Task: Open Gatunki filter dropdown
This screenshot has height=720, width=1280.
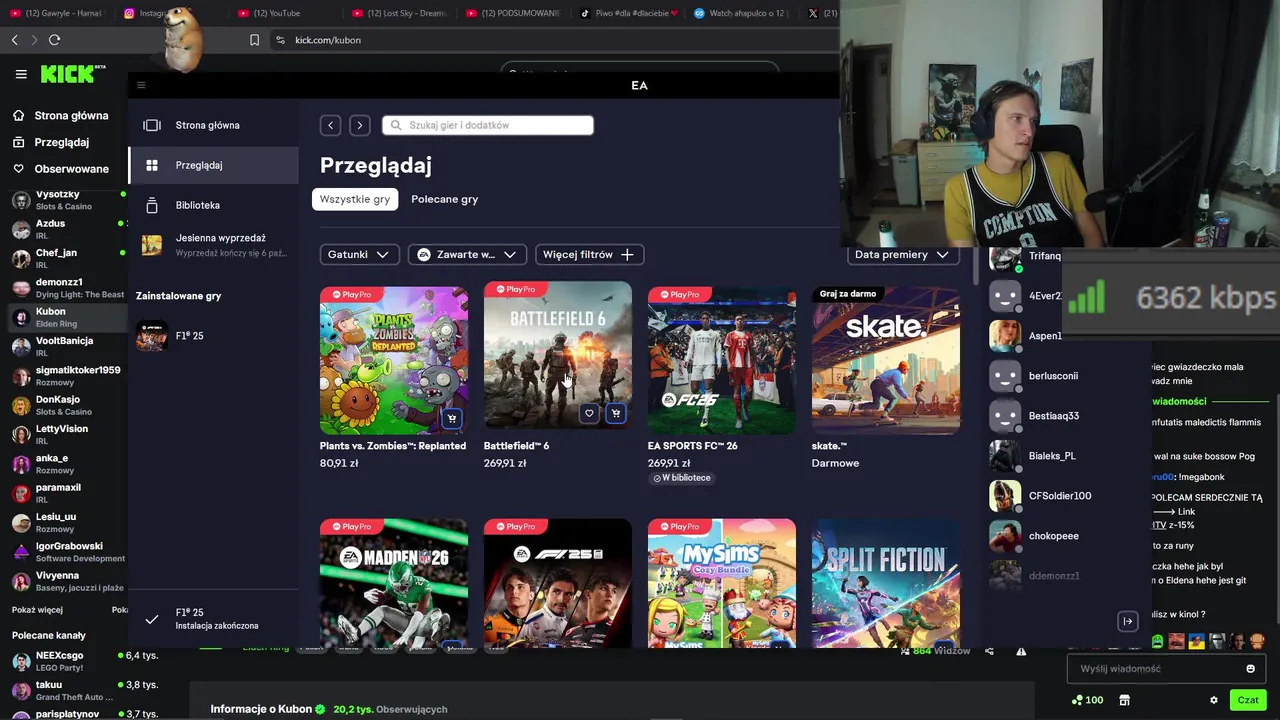Action: click(x=359, y=254)
